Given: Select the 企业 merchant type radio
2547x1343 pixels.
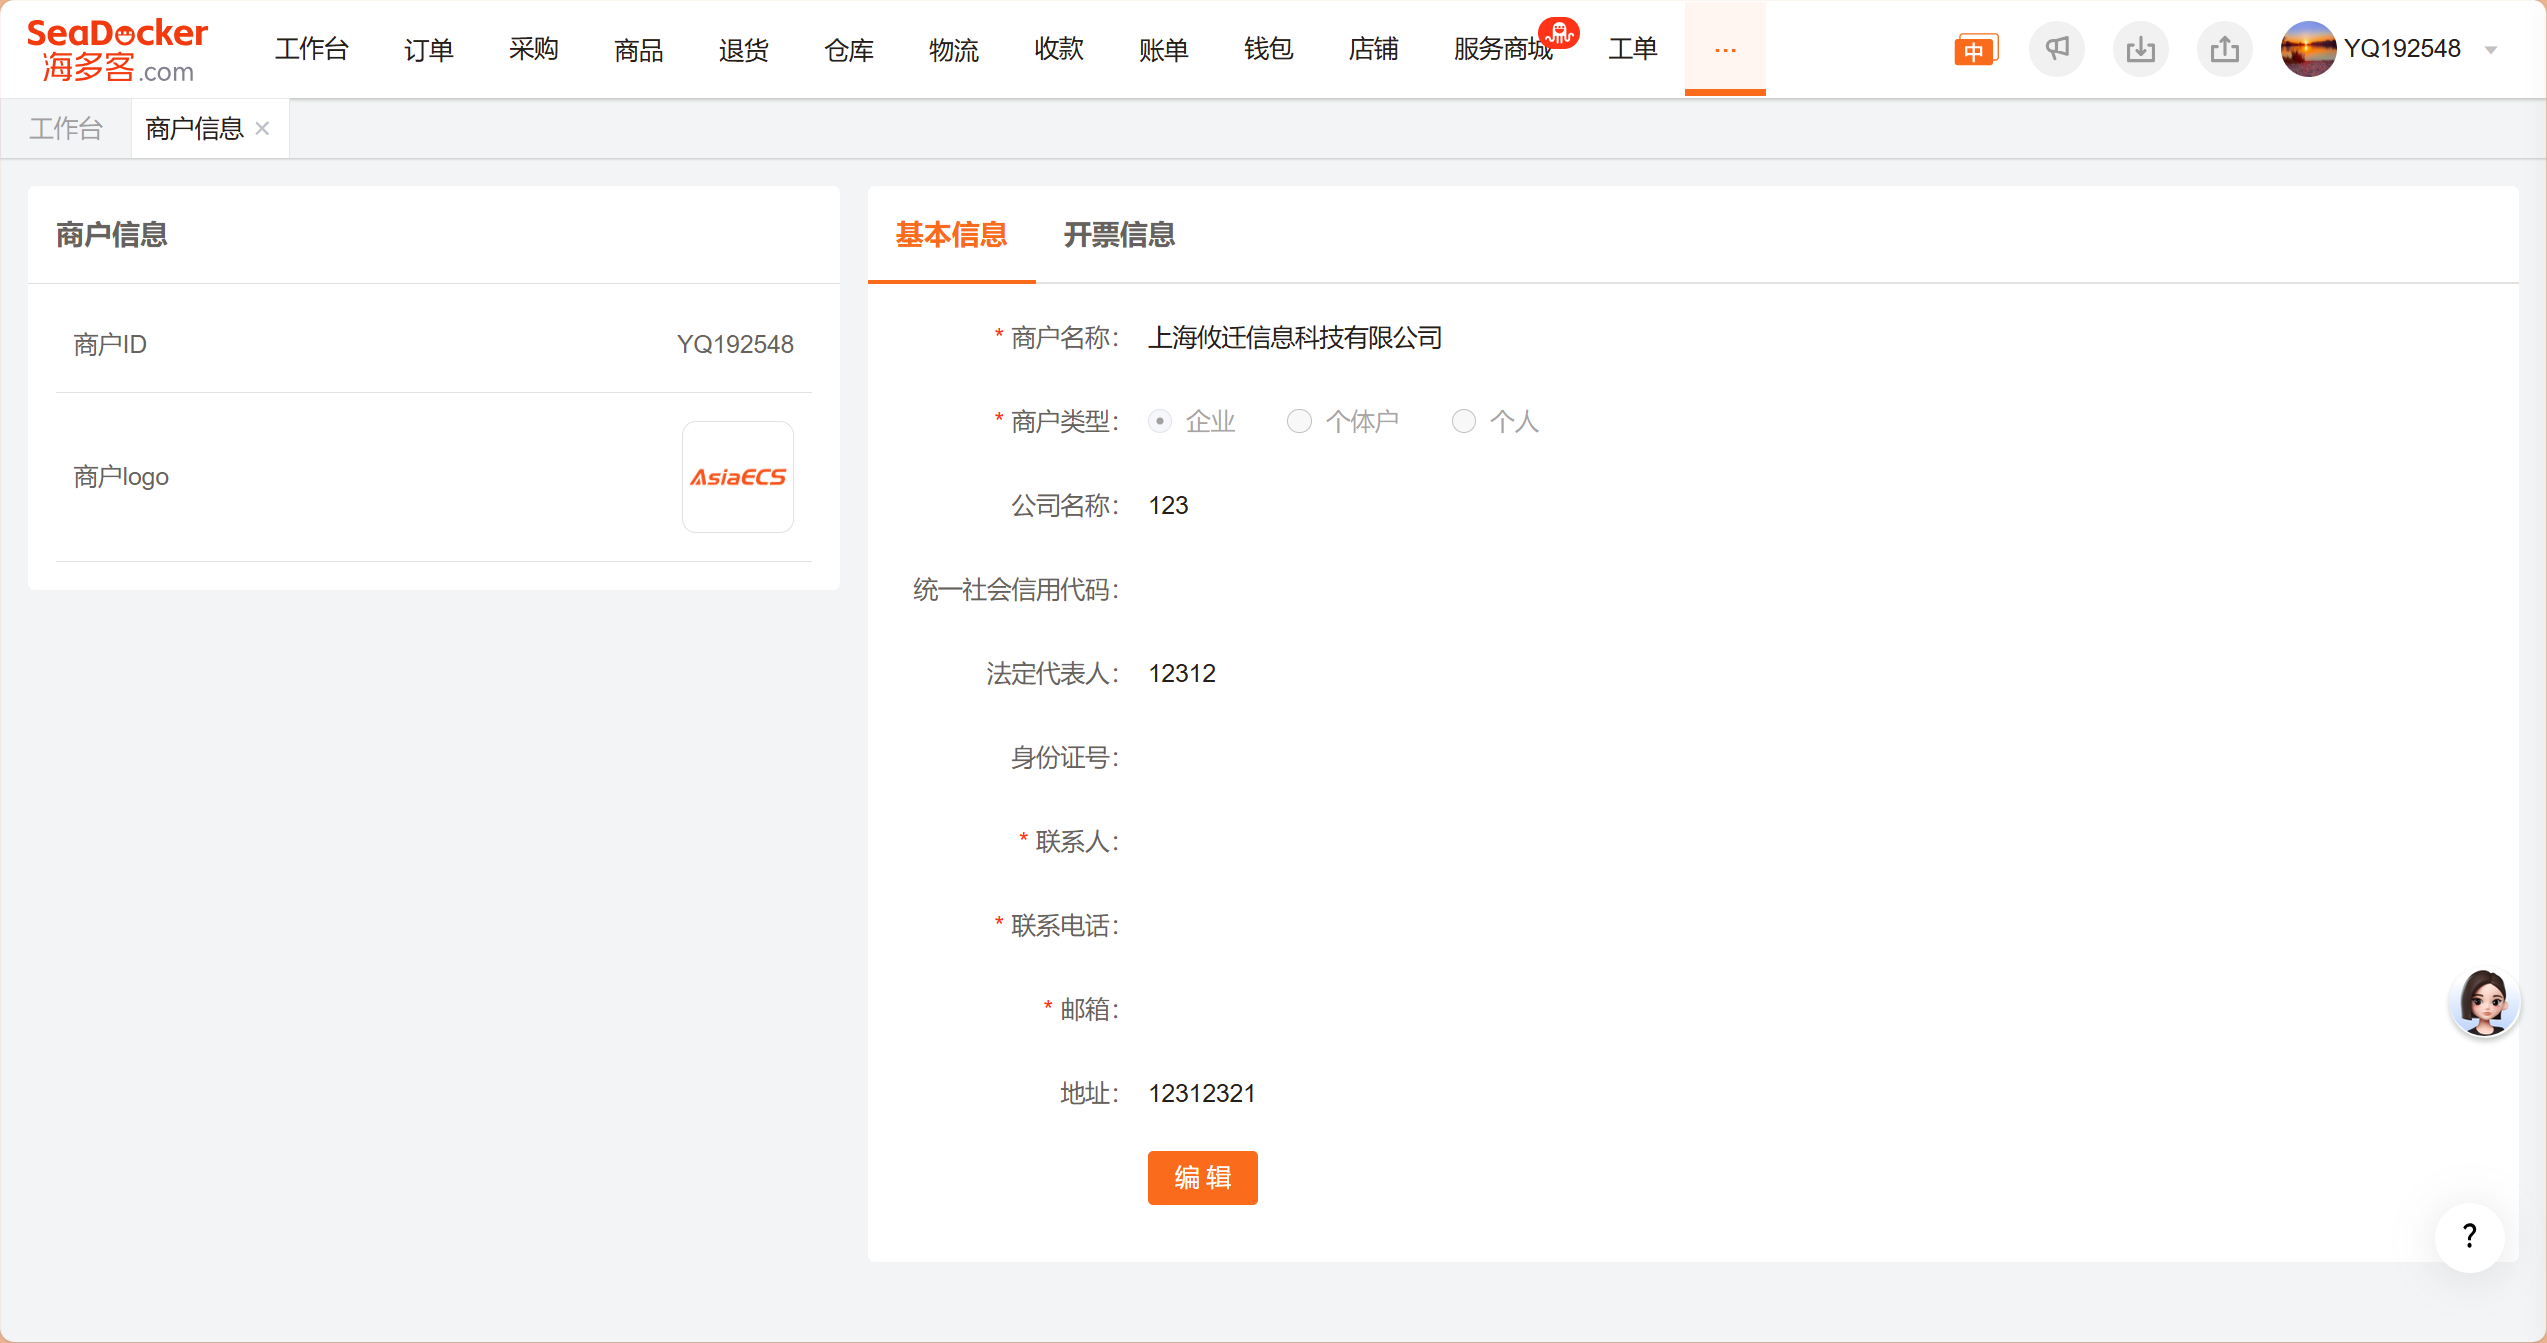Looking at the screenshot, I should tap(1160, 422).
